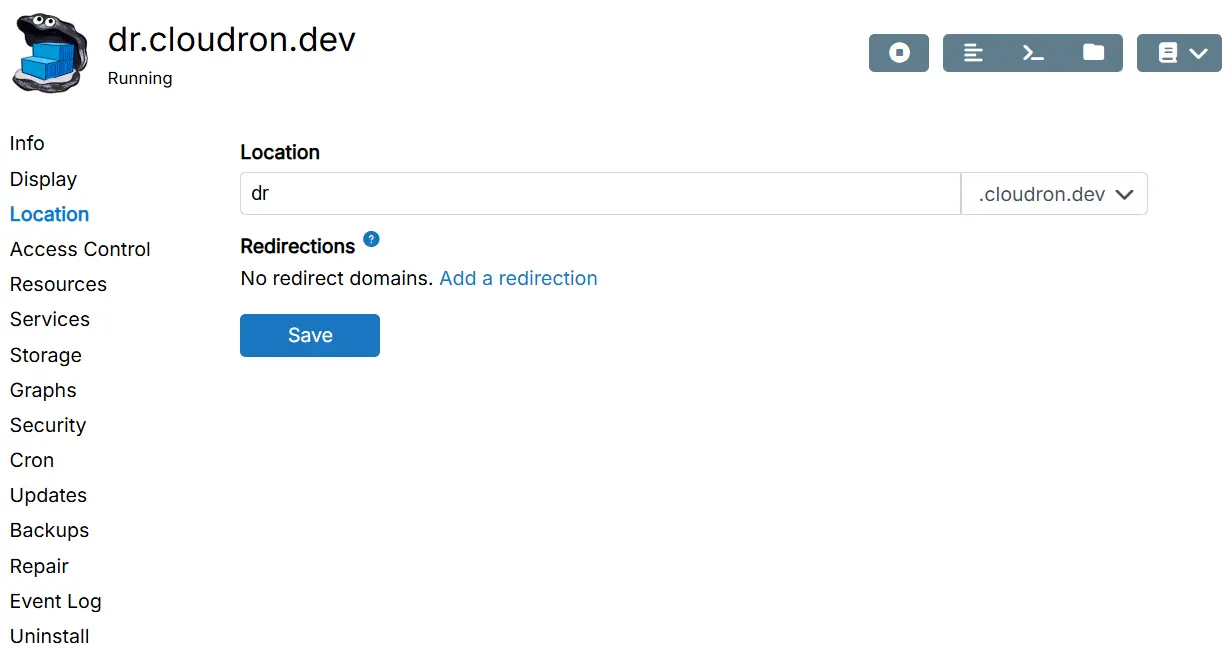Click the Redirections help question icon
Screen dimensions: 1232x664
(371, 239)
